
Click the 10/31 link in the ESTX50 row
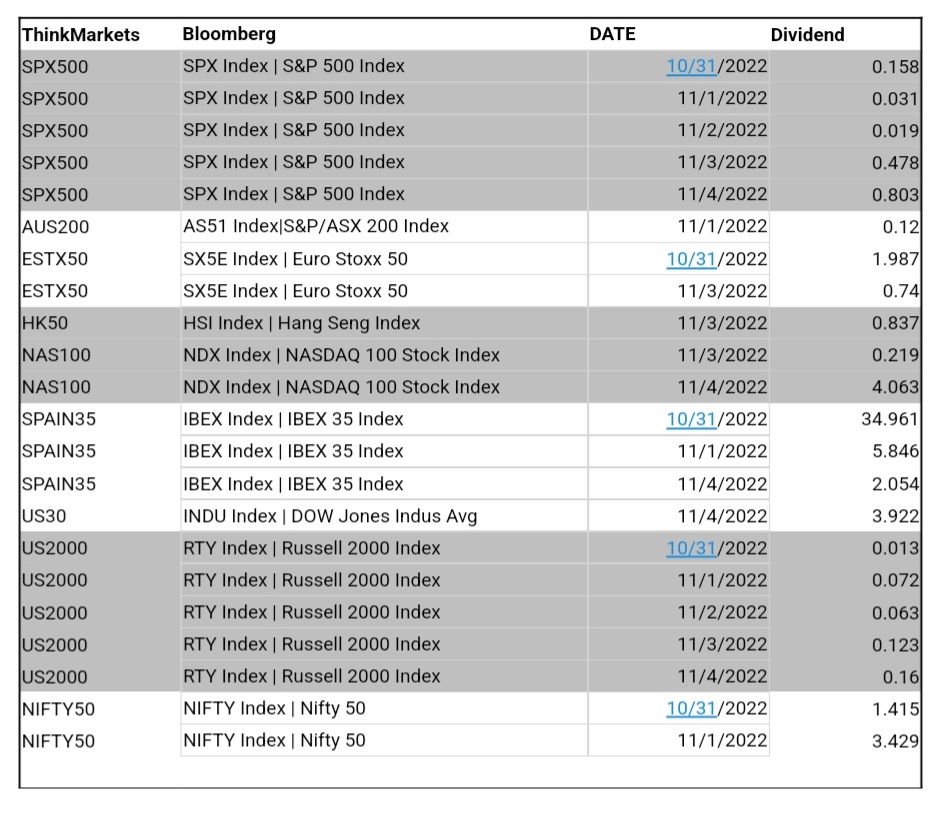pyautogui.click(x=692, y=259)
